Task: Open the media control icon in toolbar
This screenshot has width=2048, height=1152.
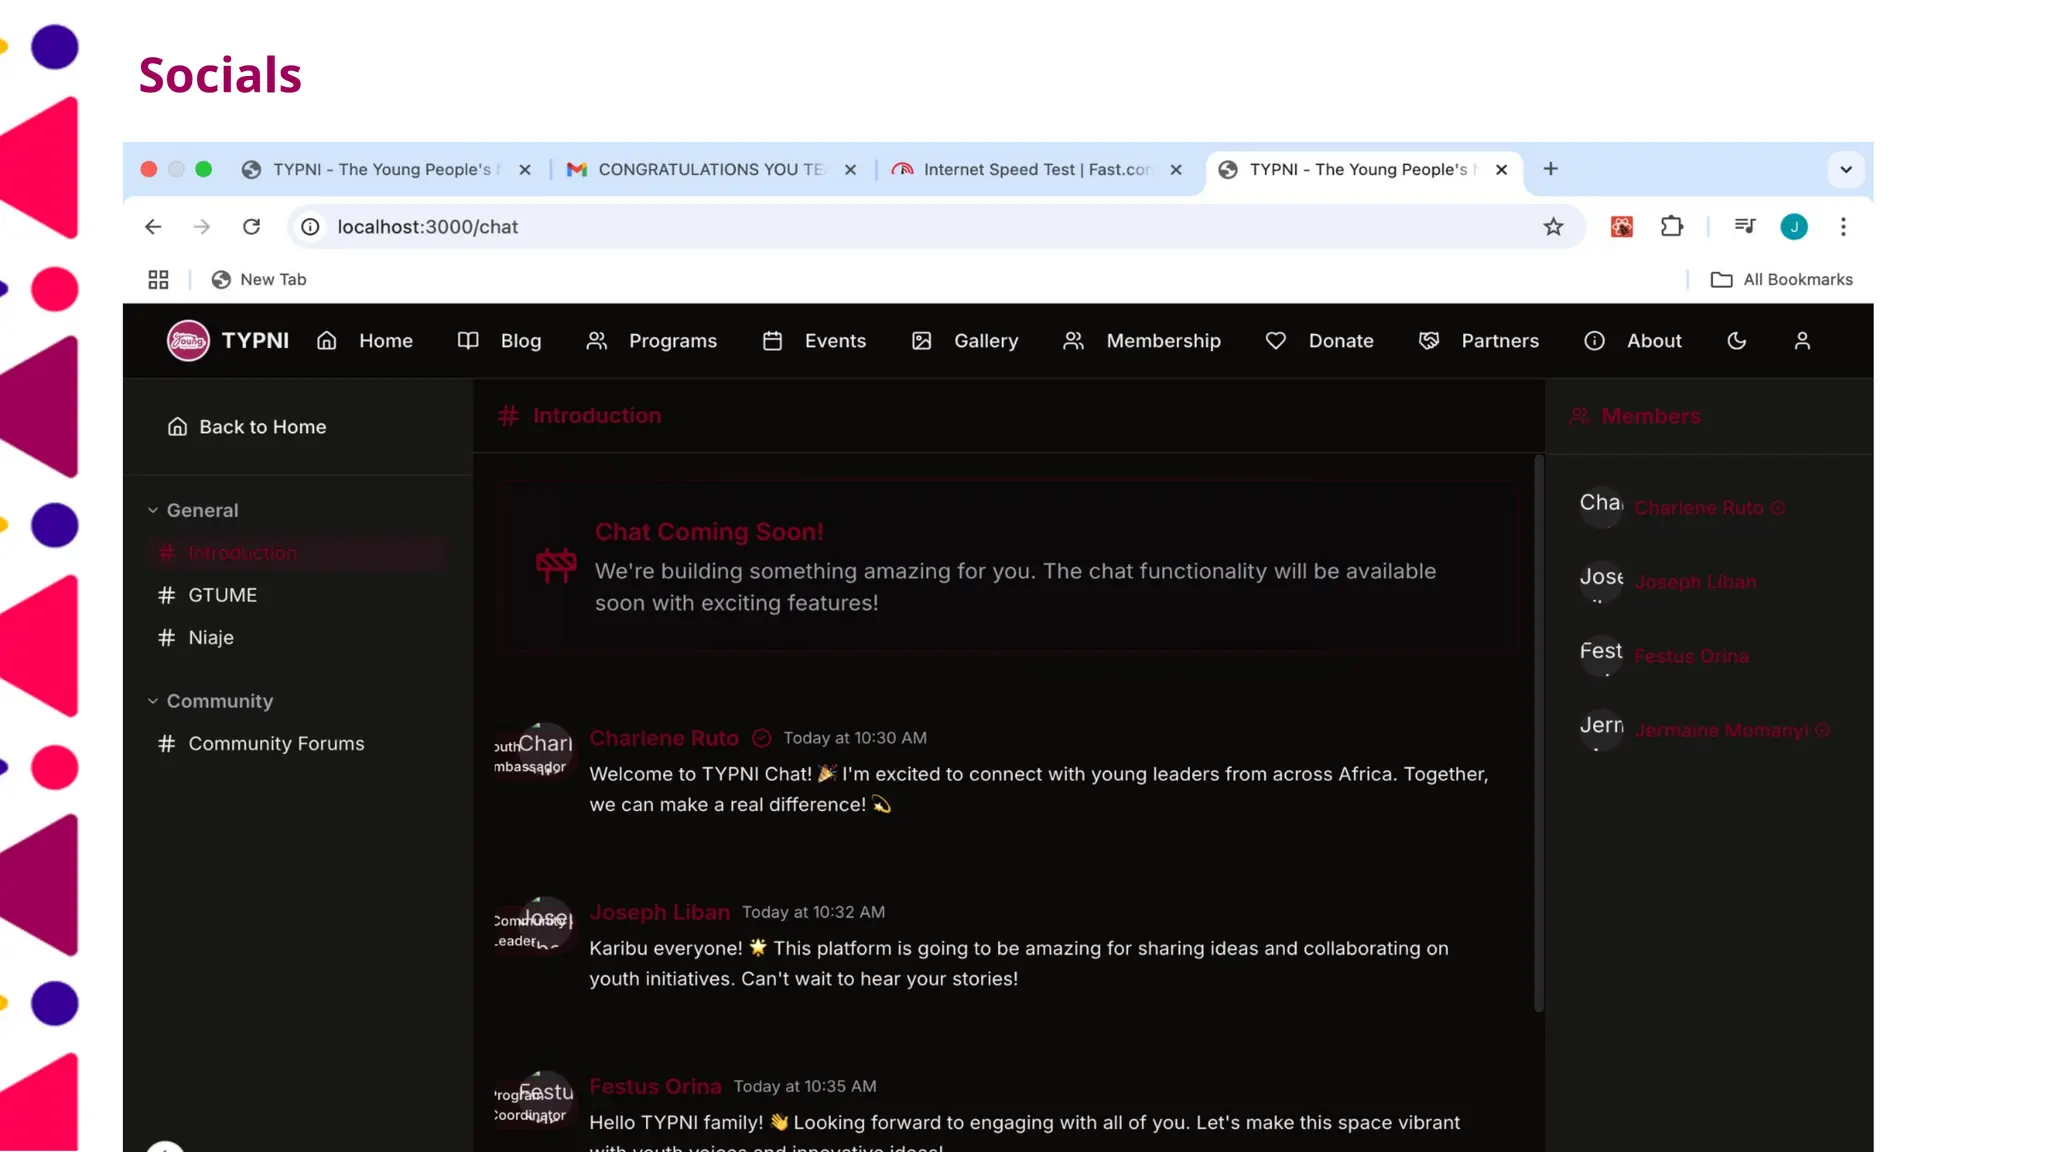Action: pyautogui.click(x=1745, y=227)
